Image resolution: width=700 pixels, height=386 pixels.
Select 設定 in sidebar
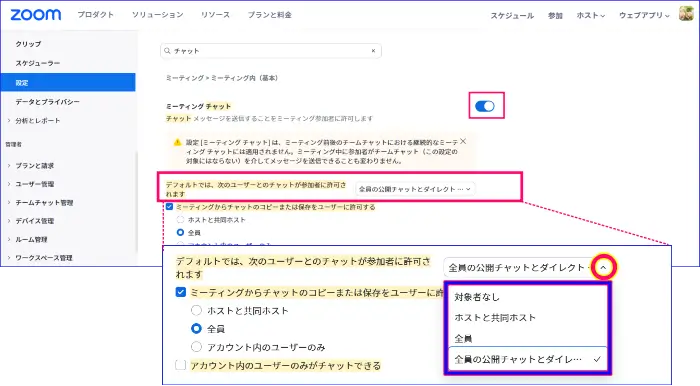coord(68,83)
